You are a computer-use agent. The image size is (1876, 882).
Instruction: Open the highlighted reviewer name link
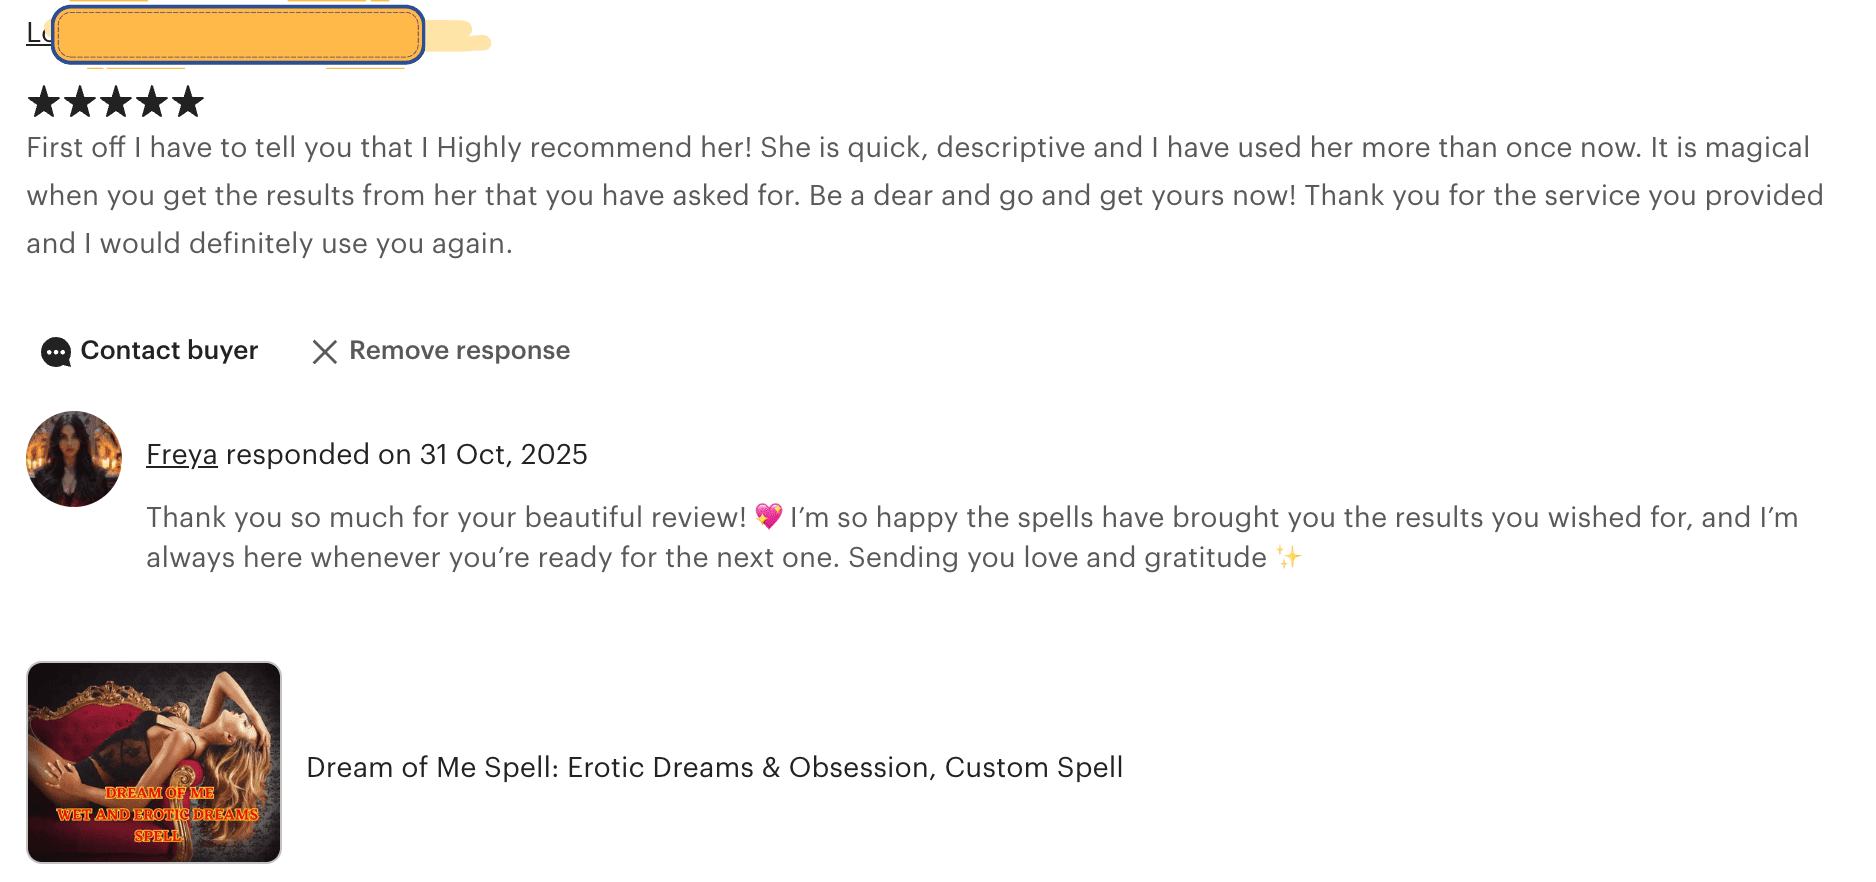pyautogui.click(x=238, y=35)
